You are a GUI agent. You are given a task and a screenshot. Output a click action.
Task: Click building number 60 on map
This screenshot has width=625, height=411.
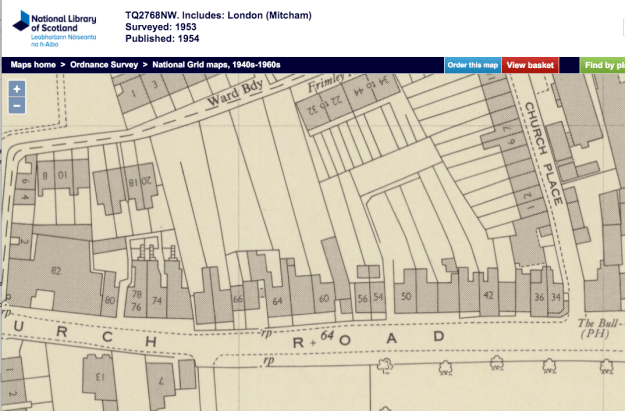click(324, 299)
